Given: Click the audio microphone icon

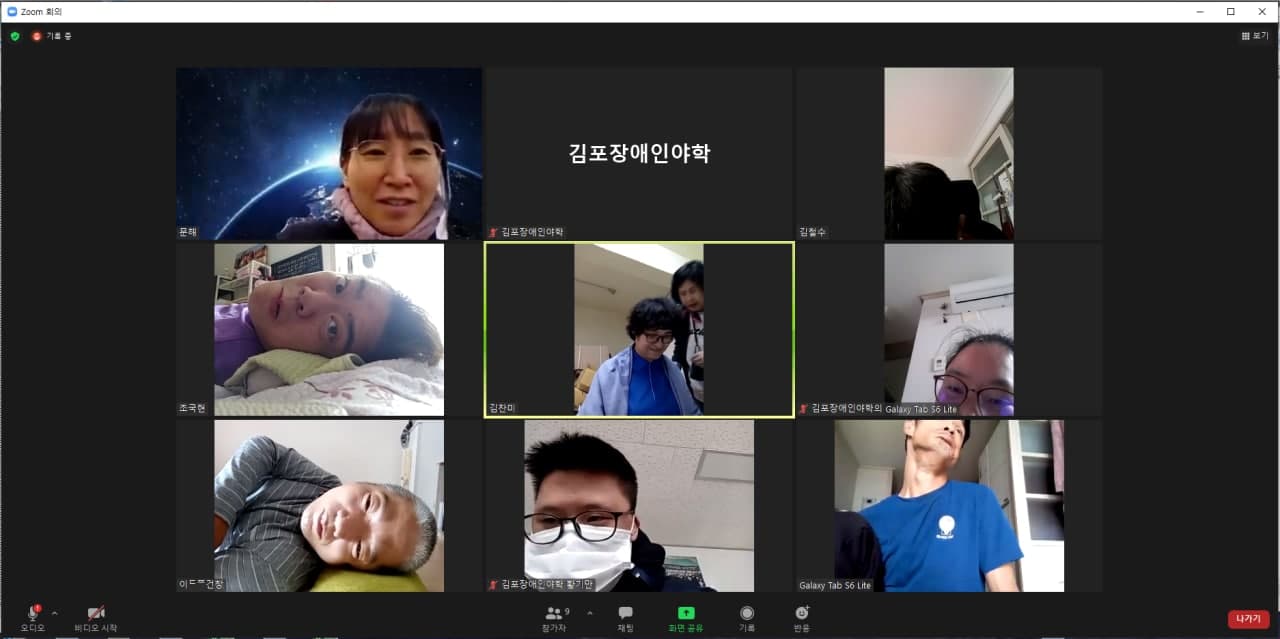Looking at the screenshot, I should [x=32, y=613].
